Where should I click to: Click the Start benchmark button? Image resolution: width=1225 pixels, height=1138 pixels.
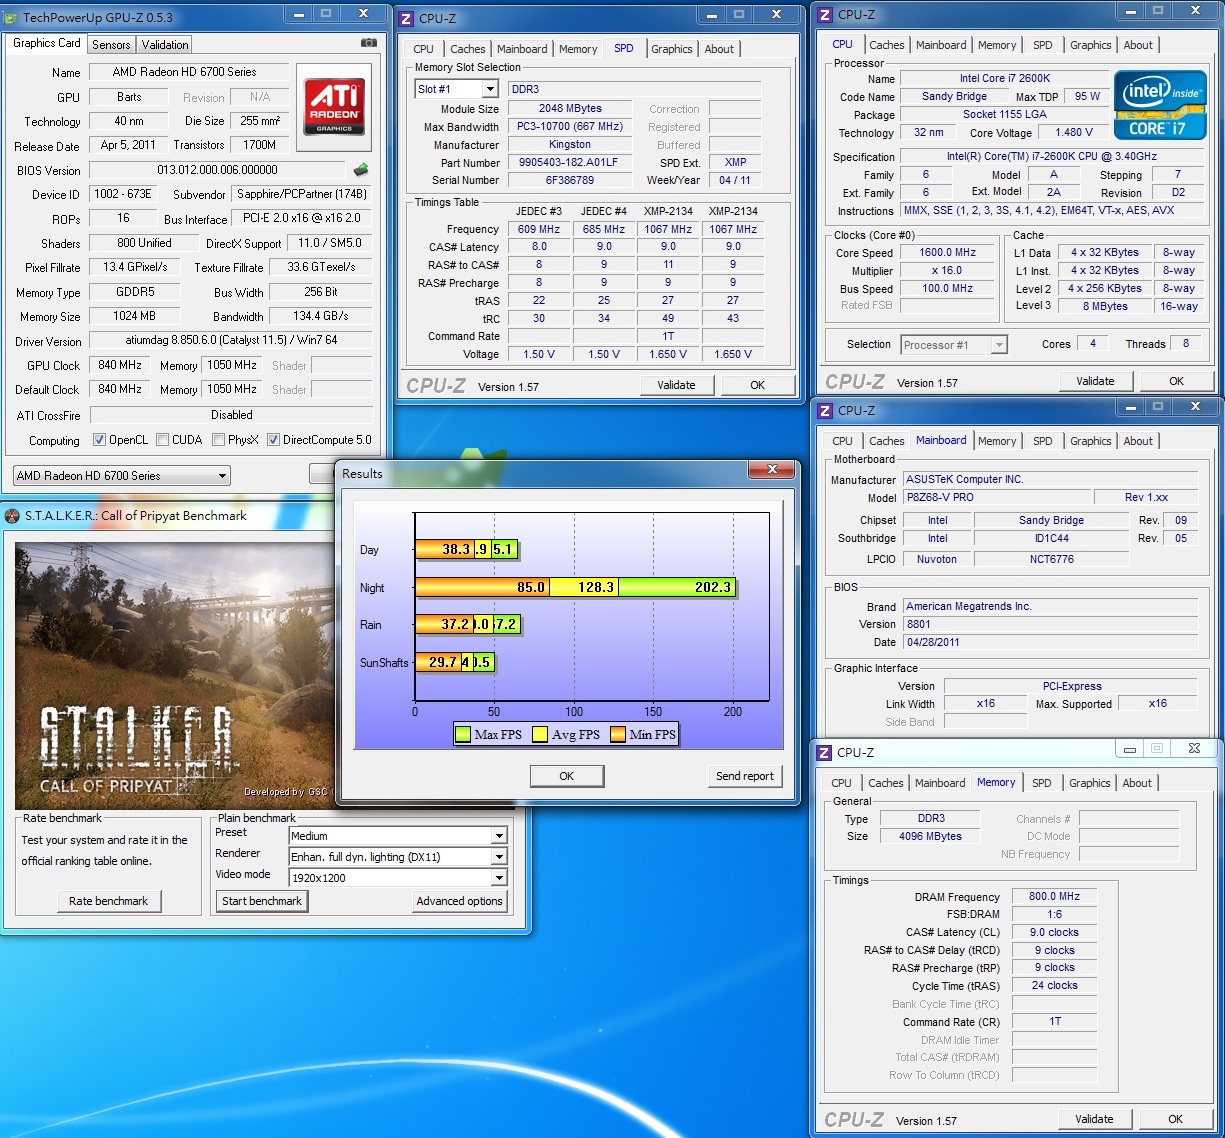click(262, 901)
